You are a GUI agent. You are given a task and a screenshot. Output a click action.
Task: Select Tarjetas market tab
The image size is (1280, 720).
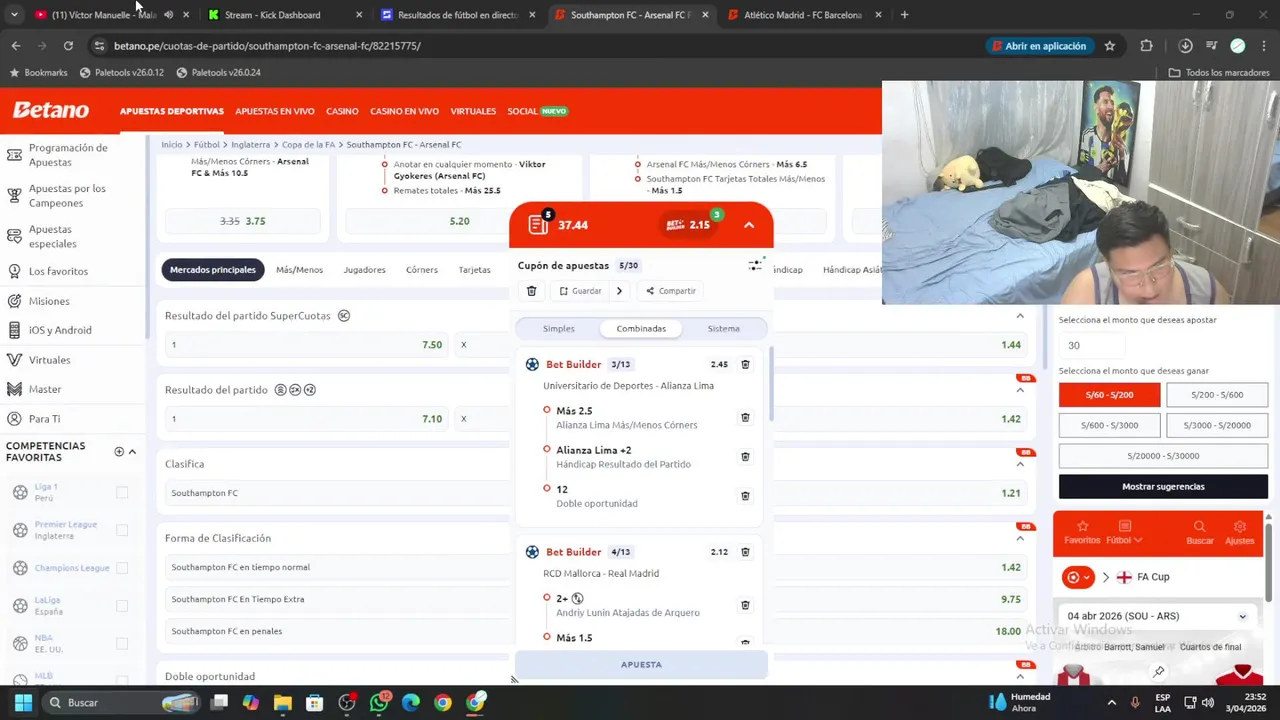(474, 270)
